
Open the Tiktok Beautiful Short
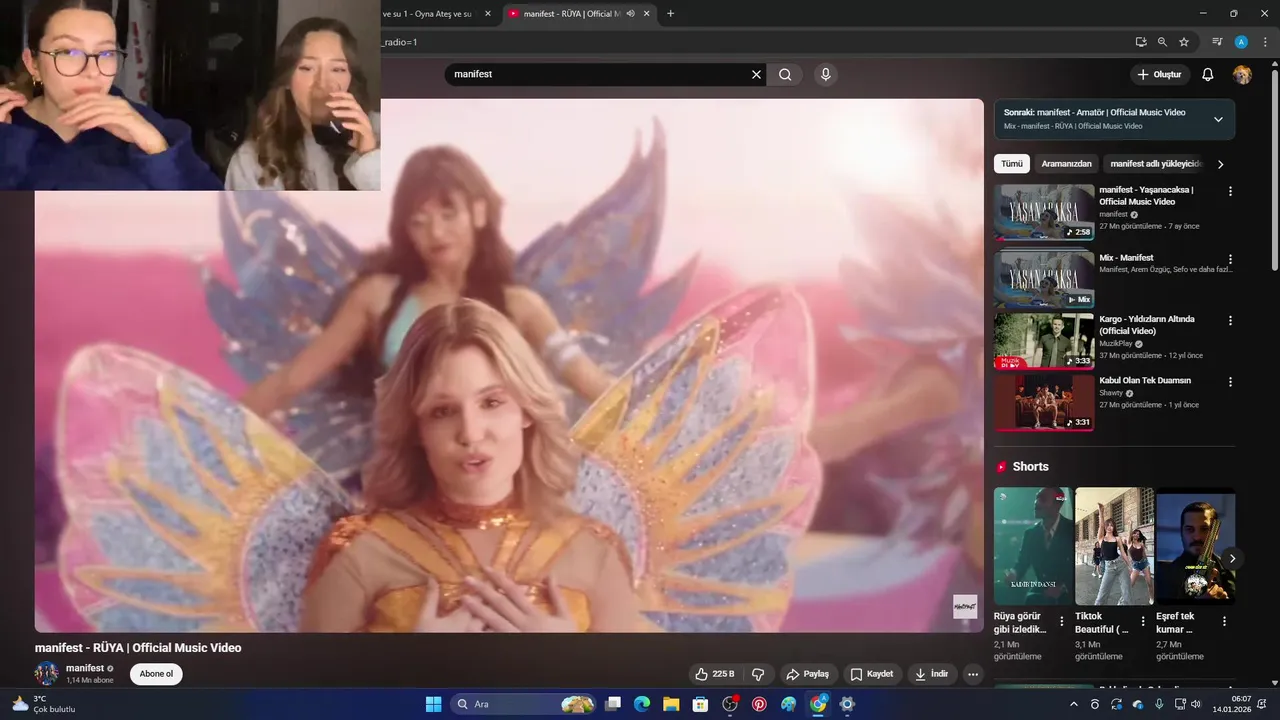[1114, 546]
